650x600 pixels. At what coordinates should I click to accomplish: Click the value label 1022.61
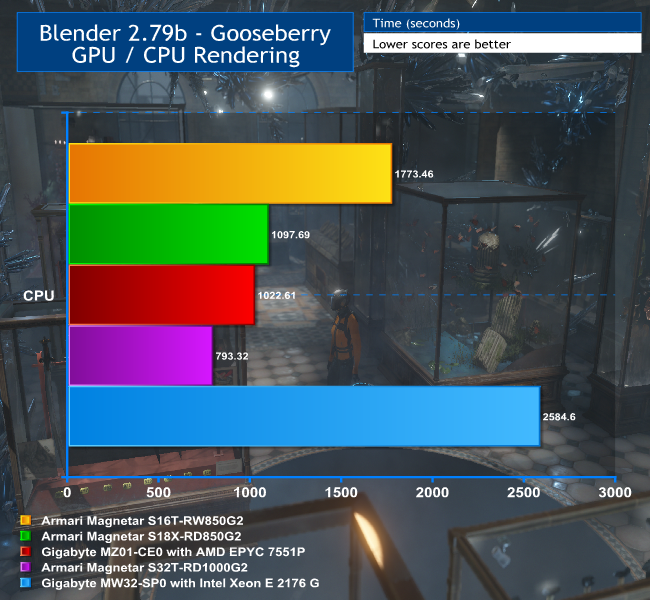[x=276, y=296]
